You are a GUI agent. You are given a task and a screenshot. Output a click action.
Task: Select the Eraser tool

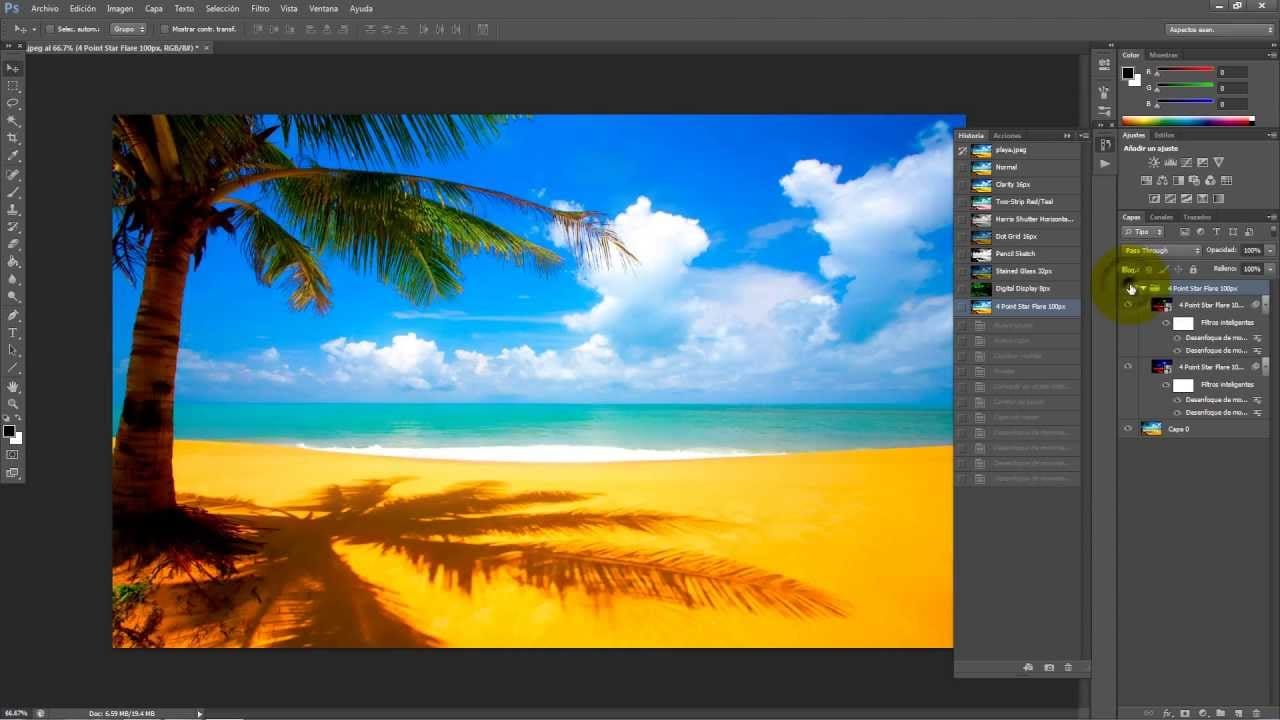(x=13, y=244)
